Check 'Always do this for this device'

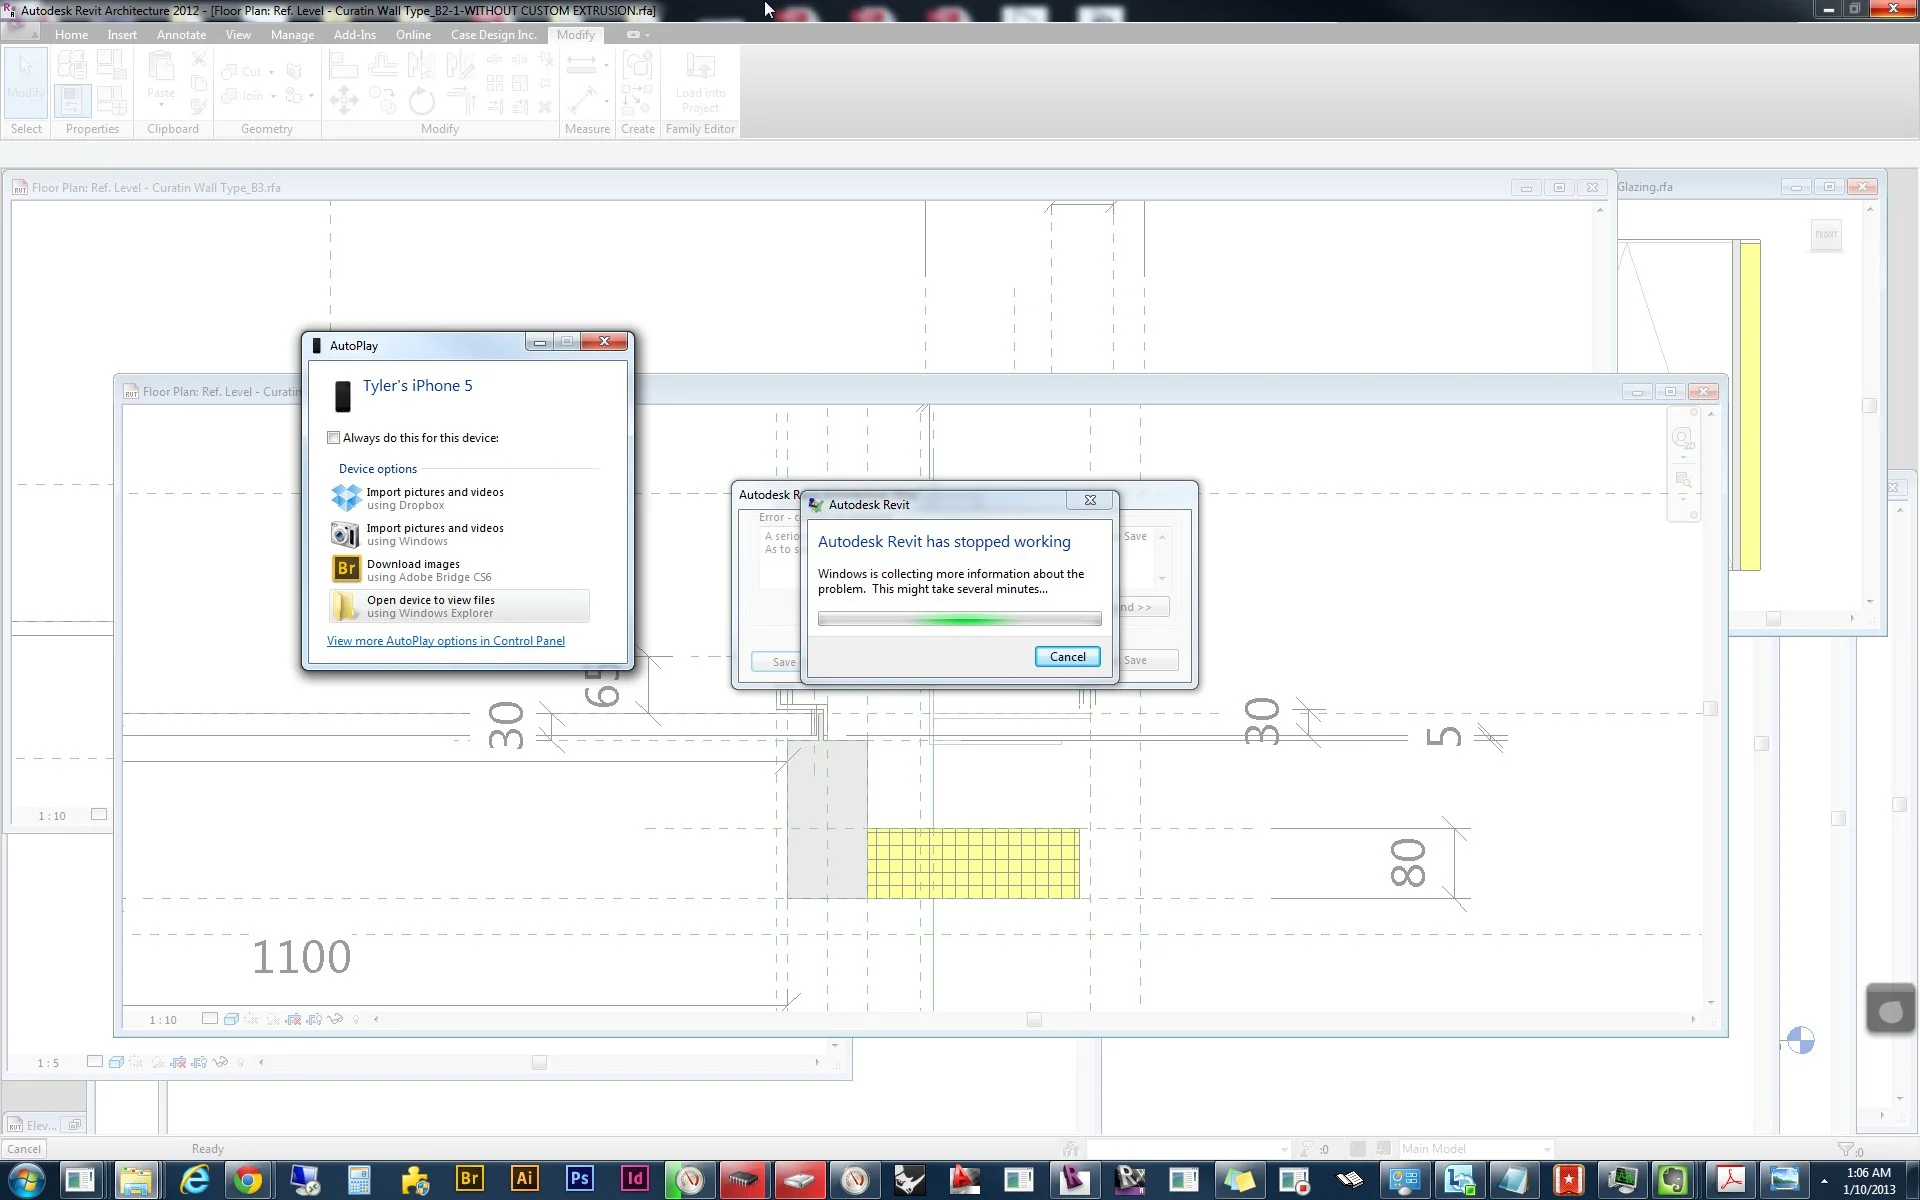click(x=334, y=438)
